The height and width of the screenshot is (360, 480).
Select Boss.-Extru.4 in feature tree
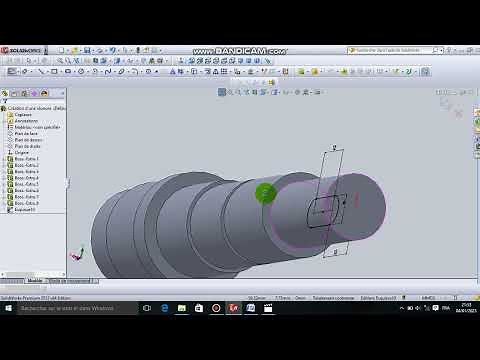26,178
